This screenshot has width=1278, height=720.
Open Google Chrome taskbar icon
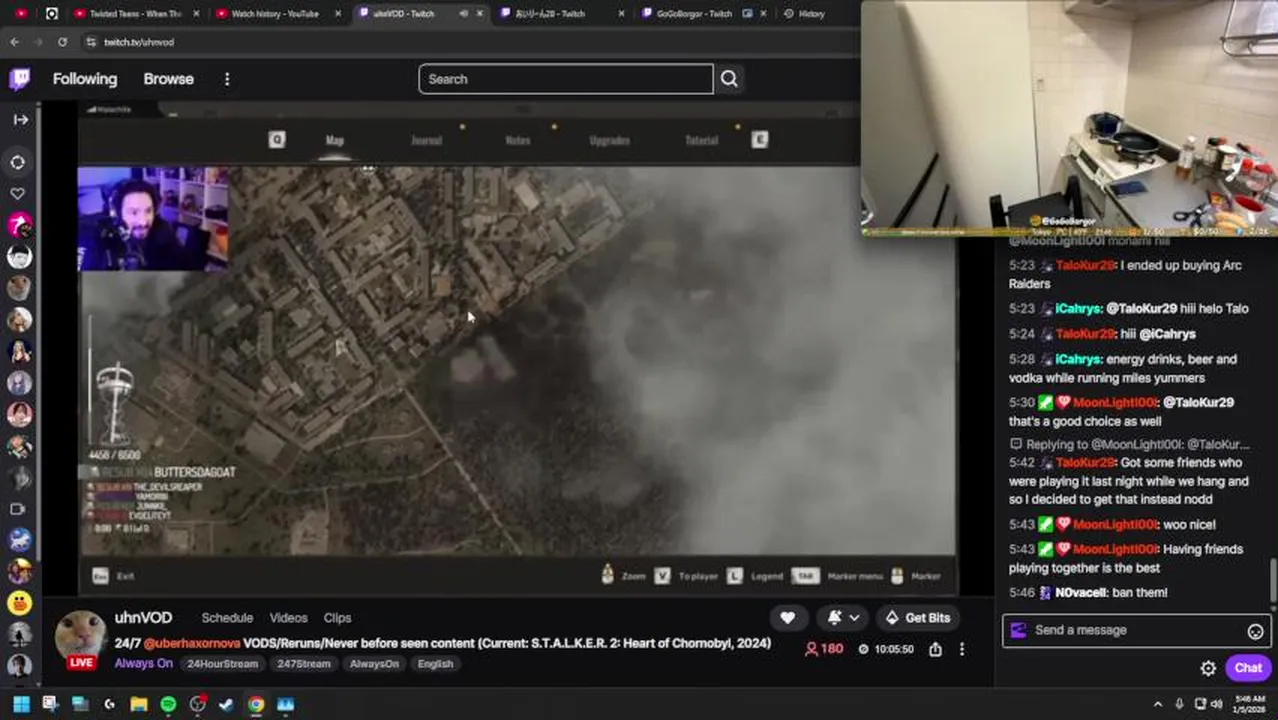click(x=256, y=704)
